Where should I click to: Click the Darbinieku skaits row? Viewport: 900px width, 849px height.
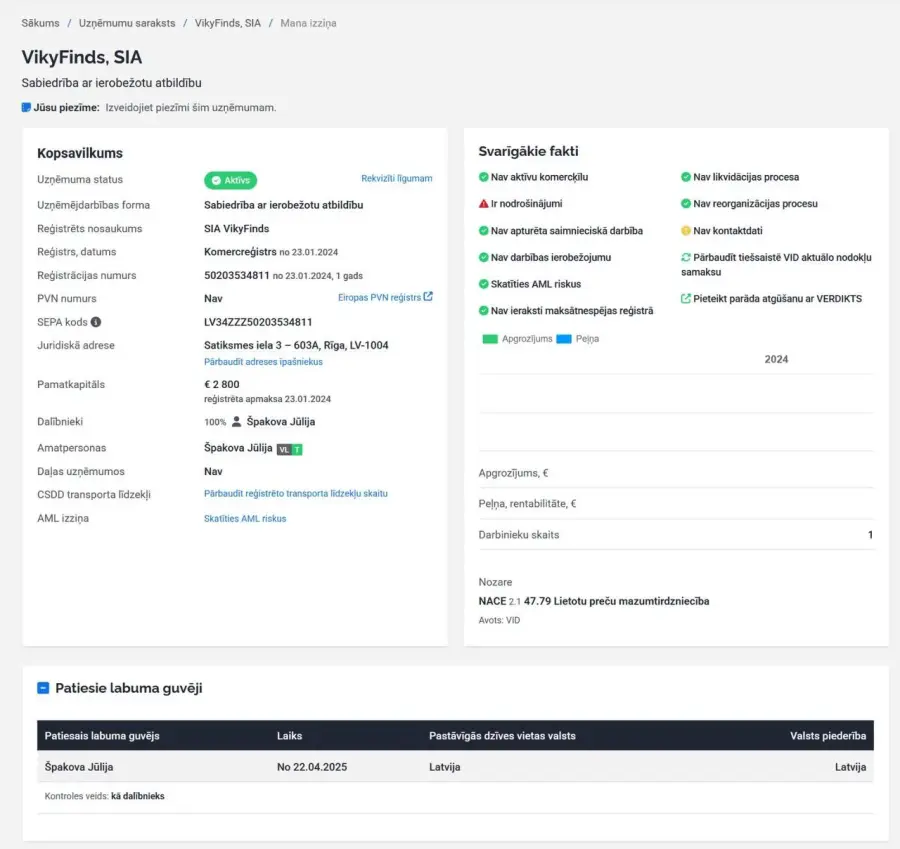pos(676,534)
